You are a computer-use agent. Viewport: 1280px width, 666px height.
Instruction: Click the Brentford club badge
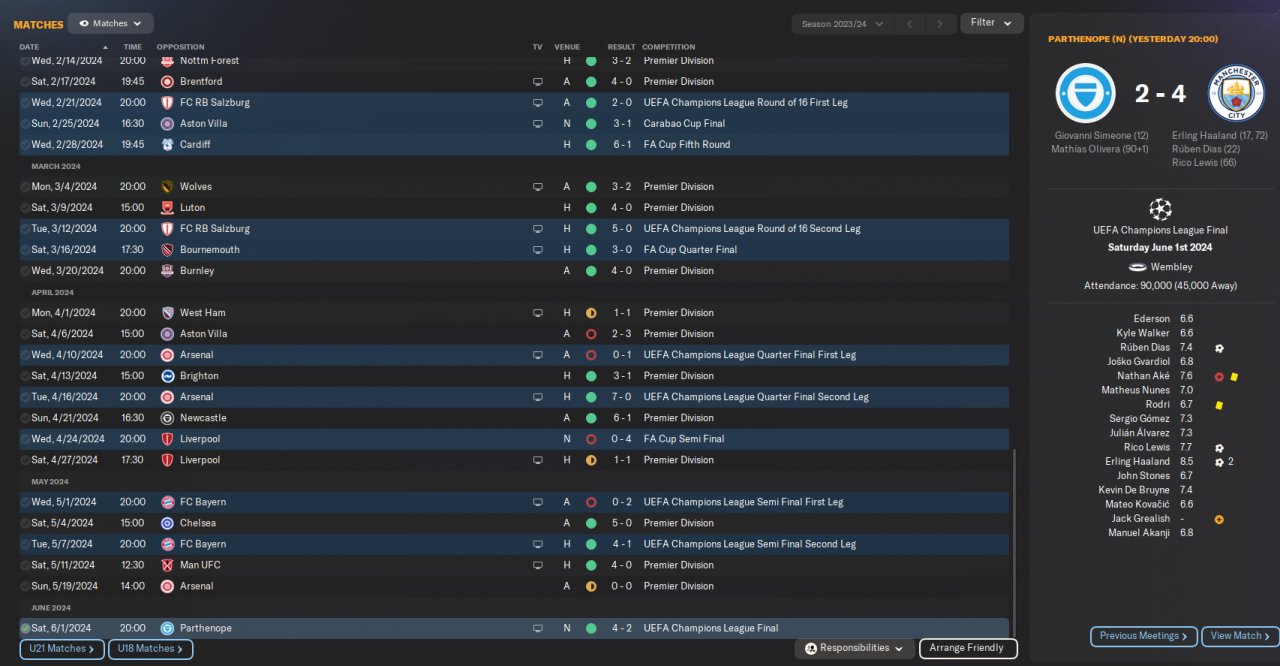coord(167,81)
